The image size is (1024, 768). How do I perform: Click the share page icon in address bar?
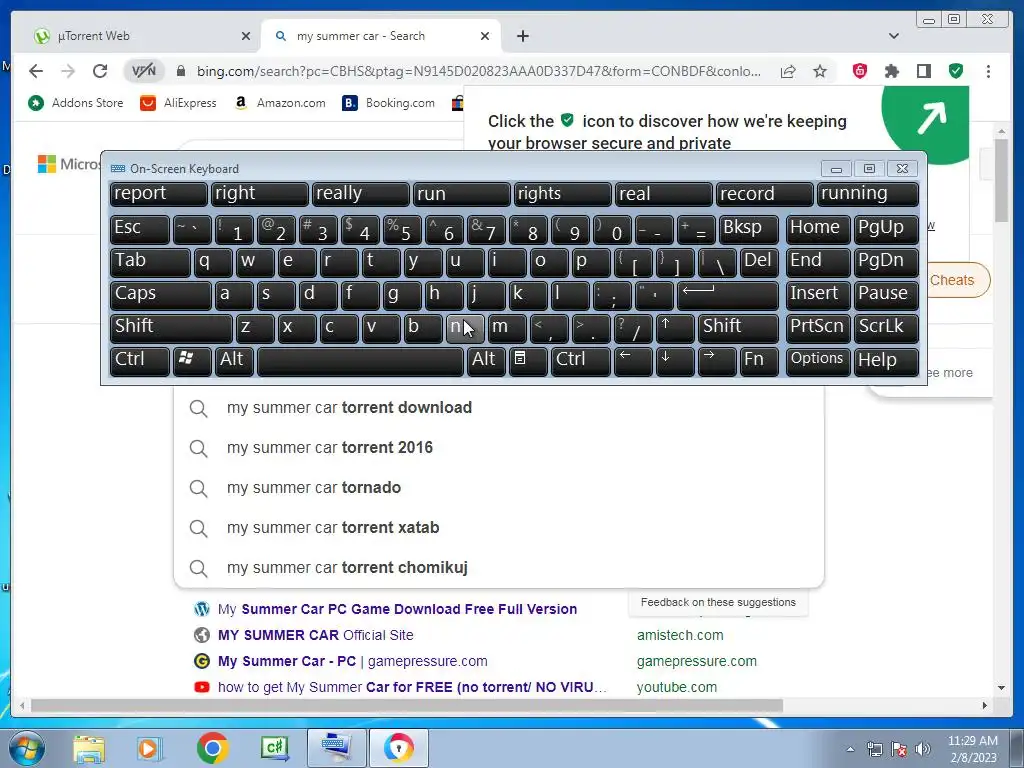pyautogui.click(x=788, y=71)
